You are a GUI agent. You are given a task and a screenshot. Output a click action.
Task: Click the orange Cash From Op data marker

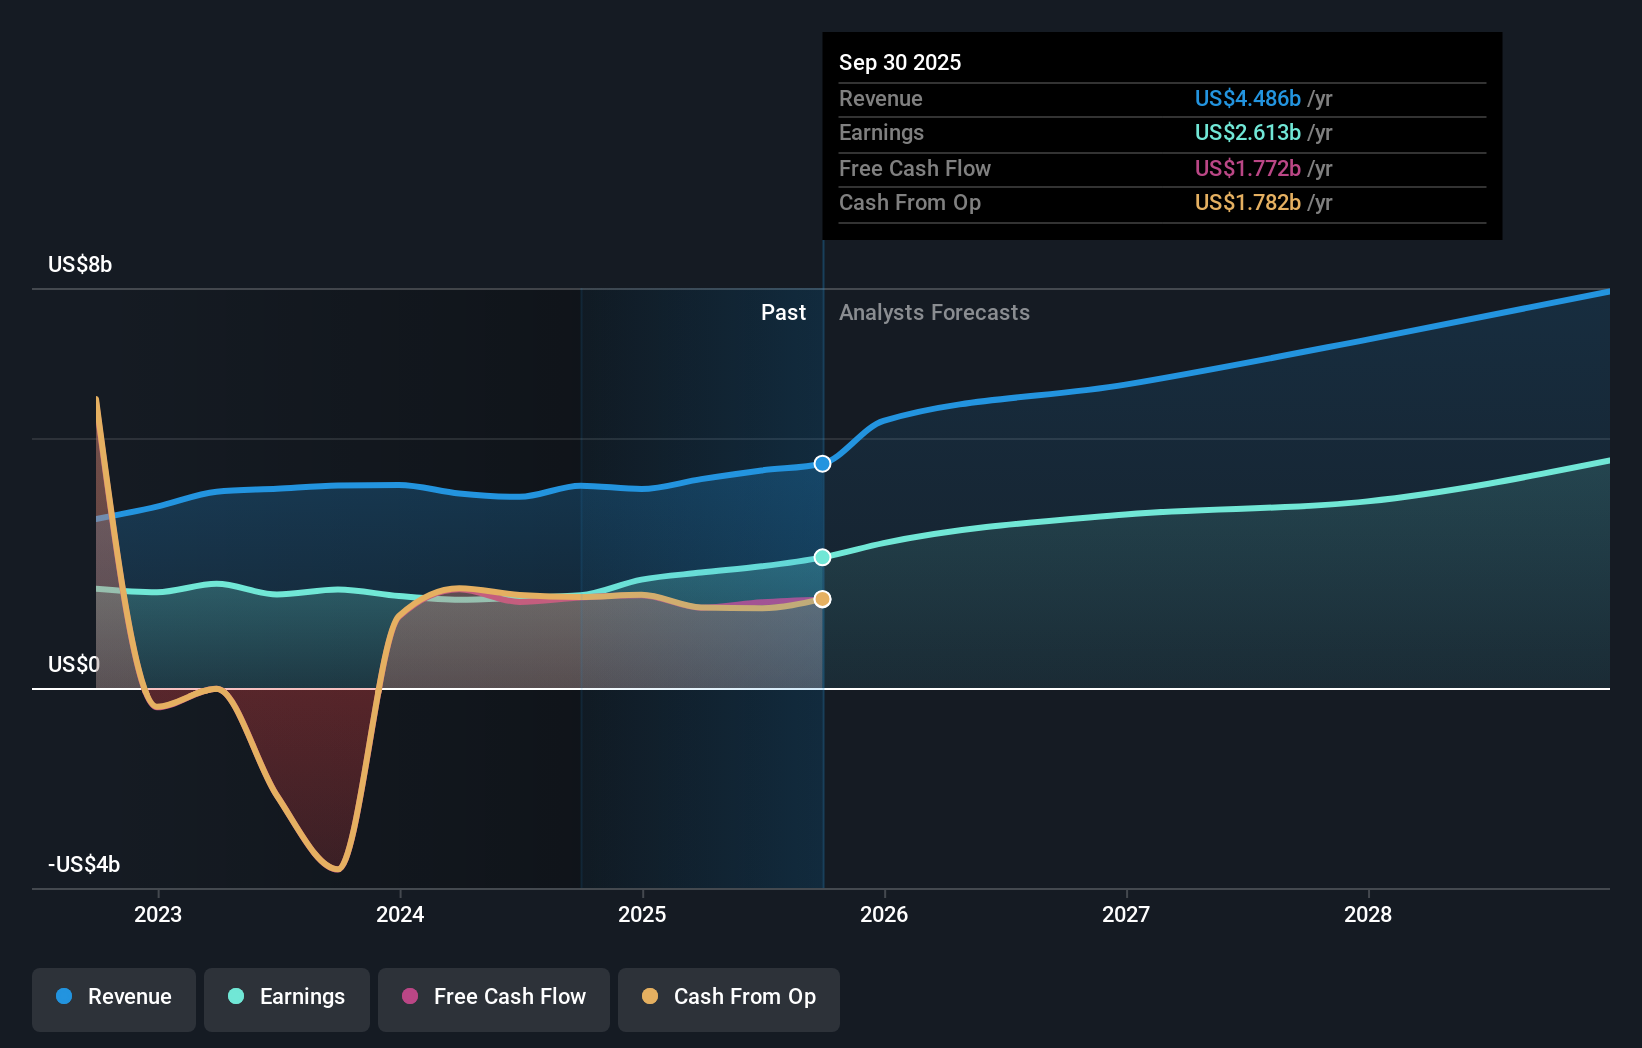[822, 599]
